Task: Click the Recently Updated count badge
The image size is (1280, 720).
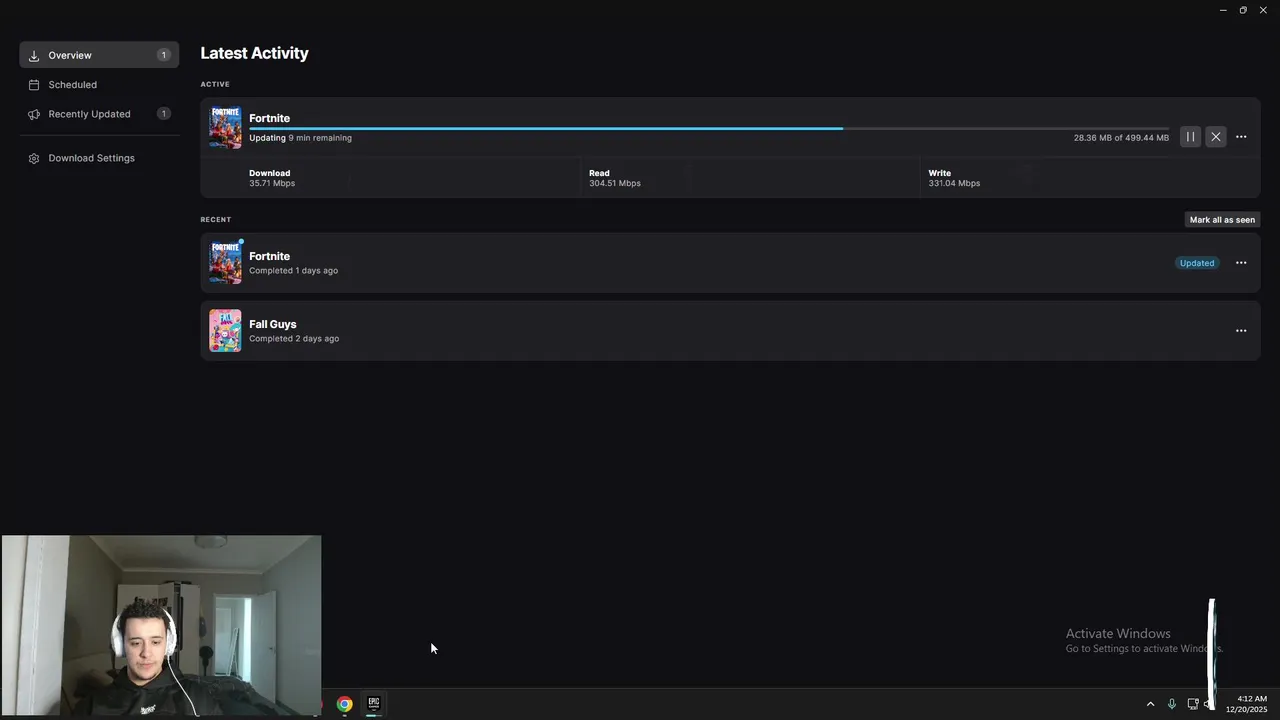Action: (x=163, y=114)
